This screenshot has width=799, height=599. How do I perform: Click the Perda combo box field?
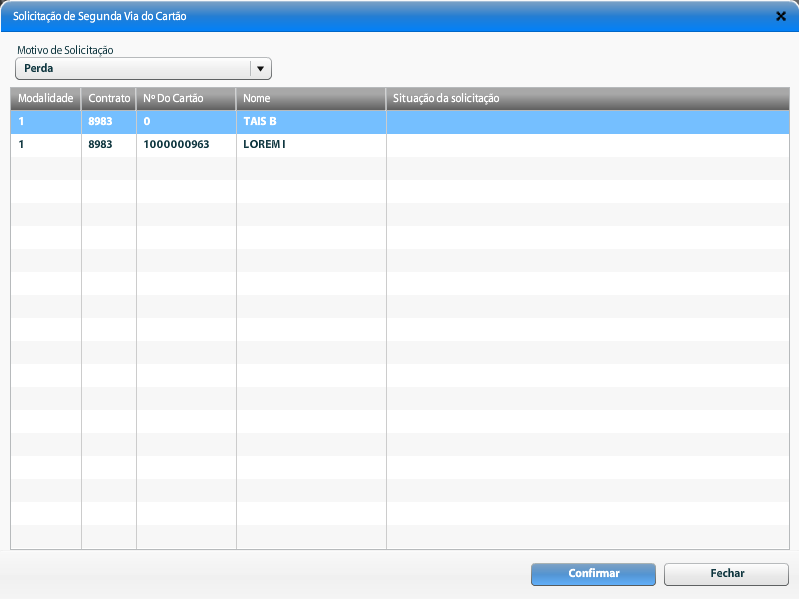point(143,68)
